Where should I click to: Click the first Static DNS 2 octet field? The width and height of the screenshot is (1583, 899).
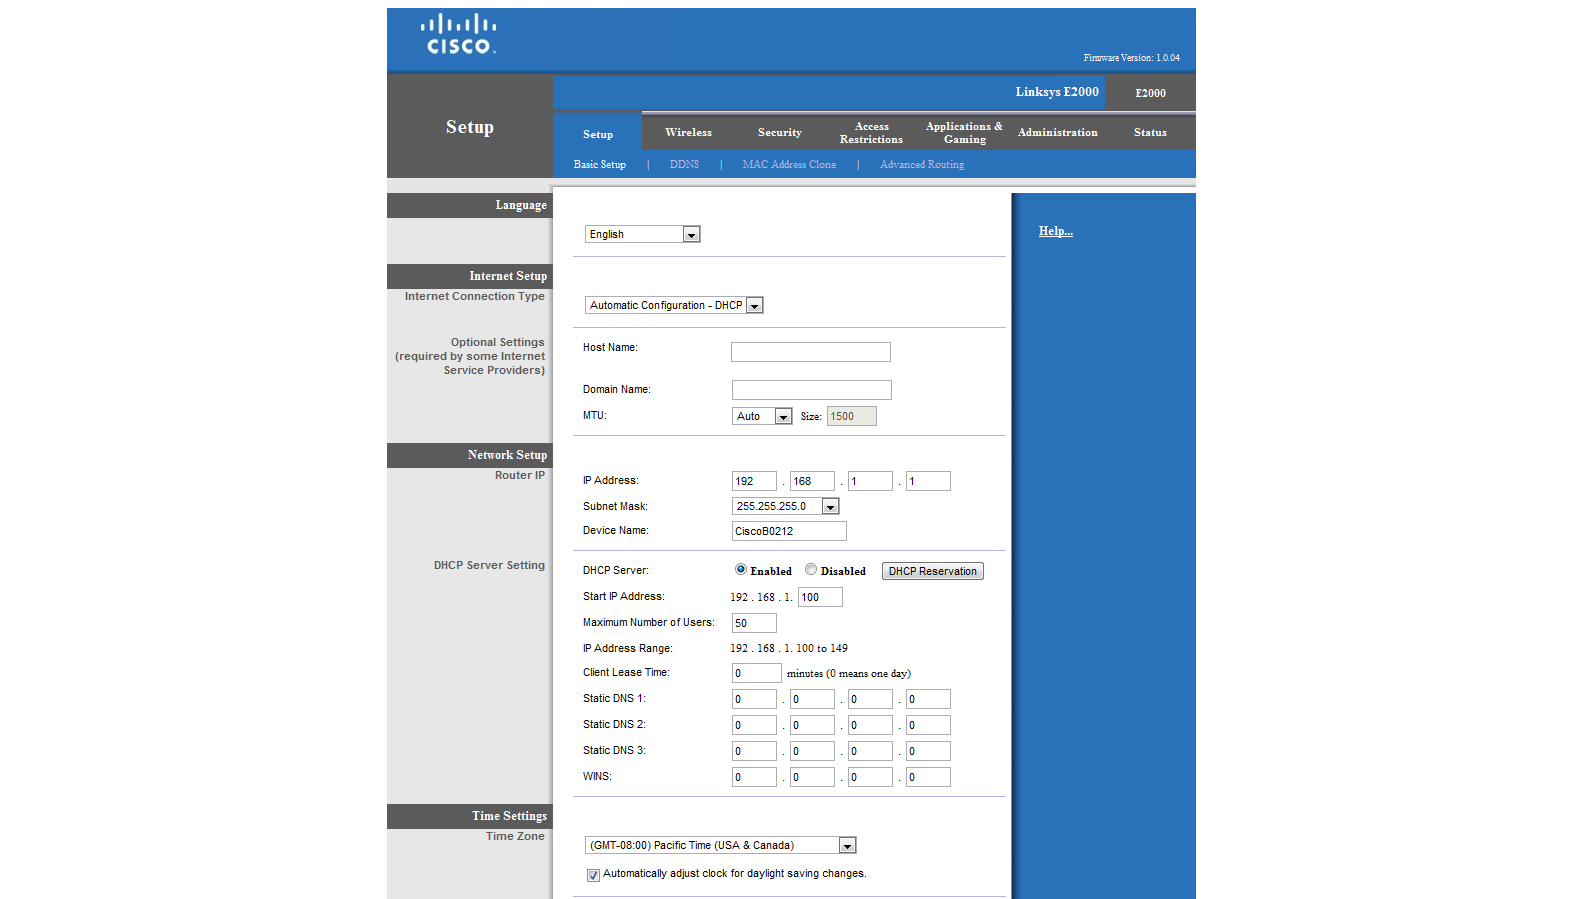point(754,725)
